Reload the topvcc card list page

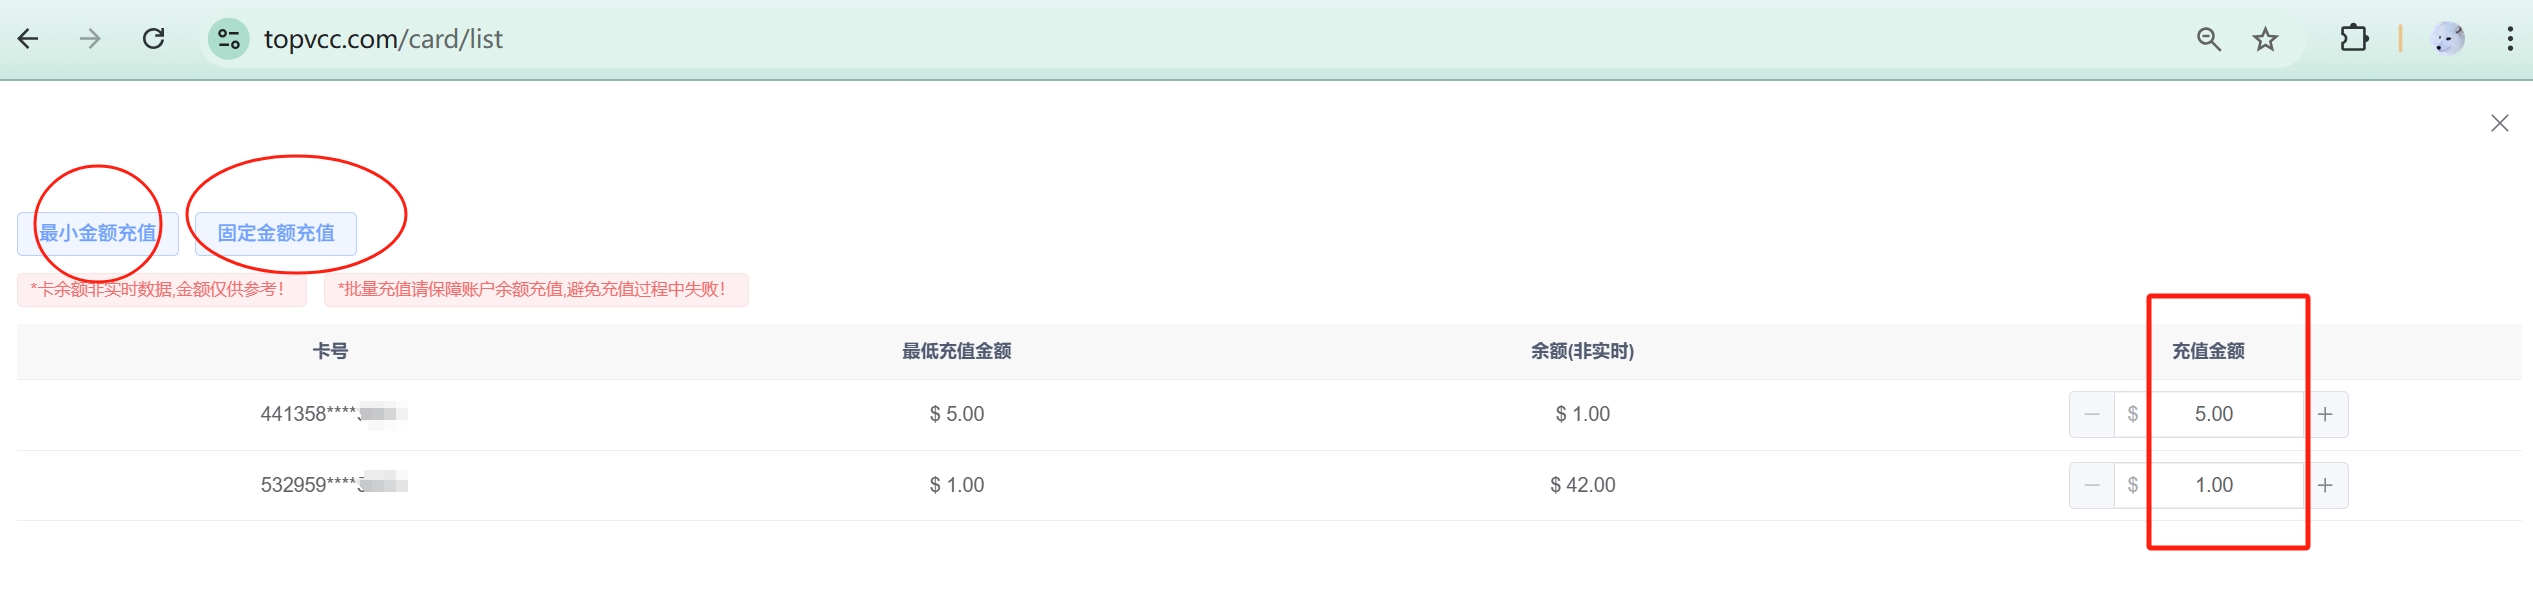(x=154, y=39)
